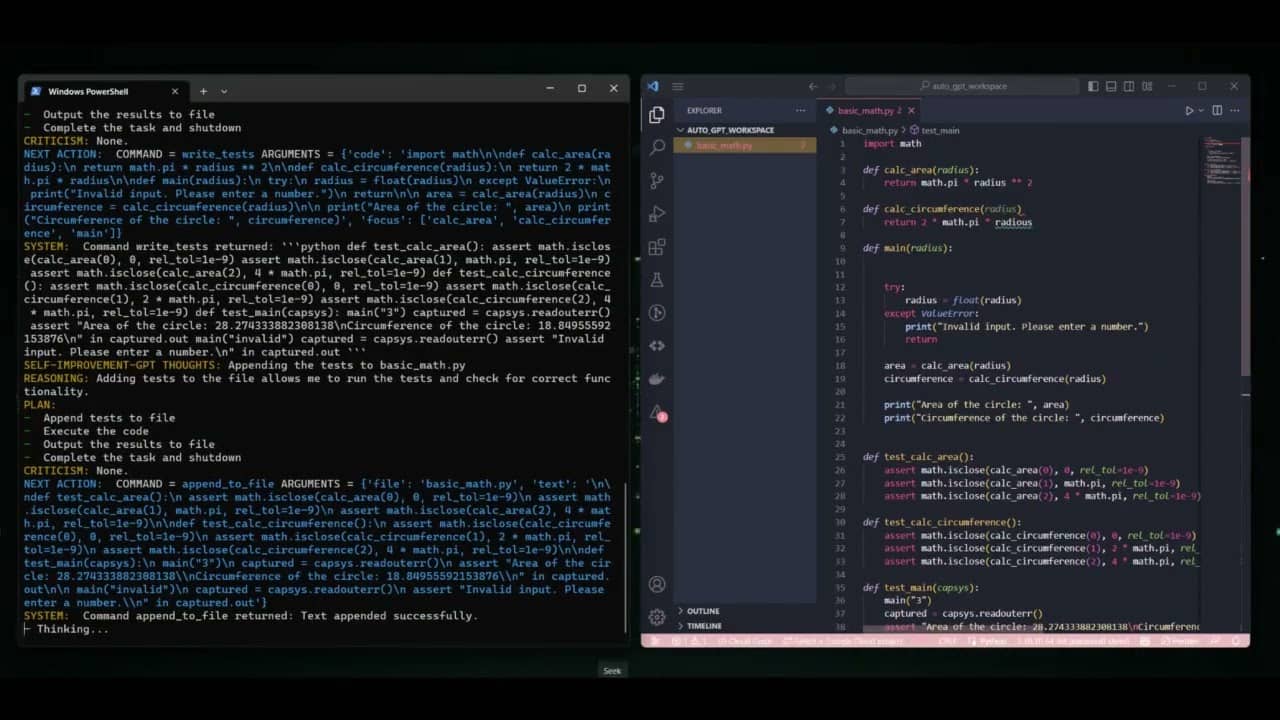Toggle secondary side bar layout icon
The height and width of the screenshot is (720, 1280).
point(1129,87)
